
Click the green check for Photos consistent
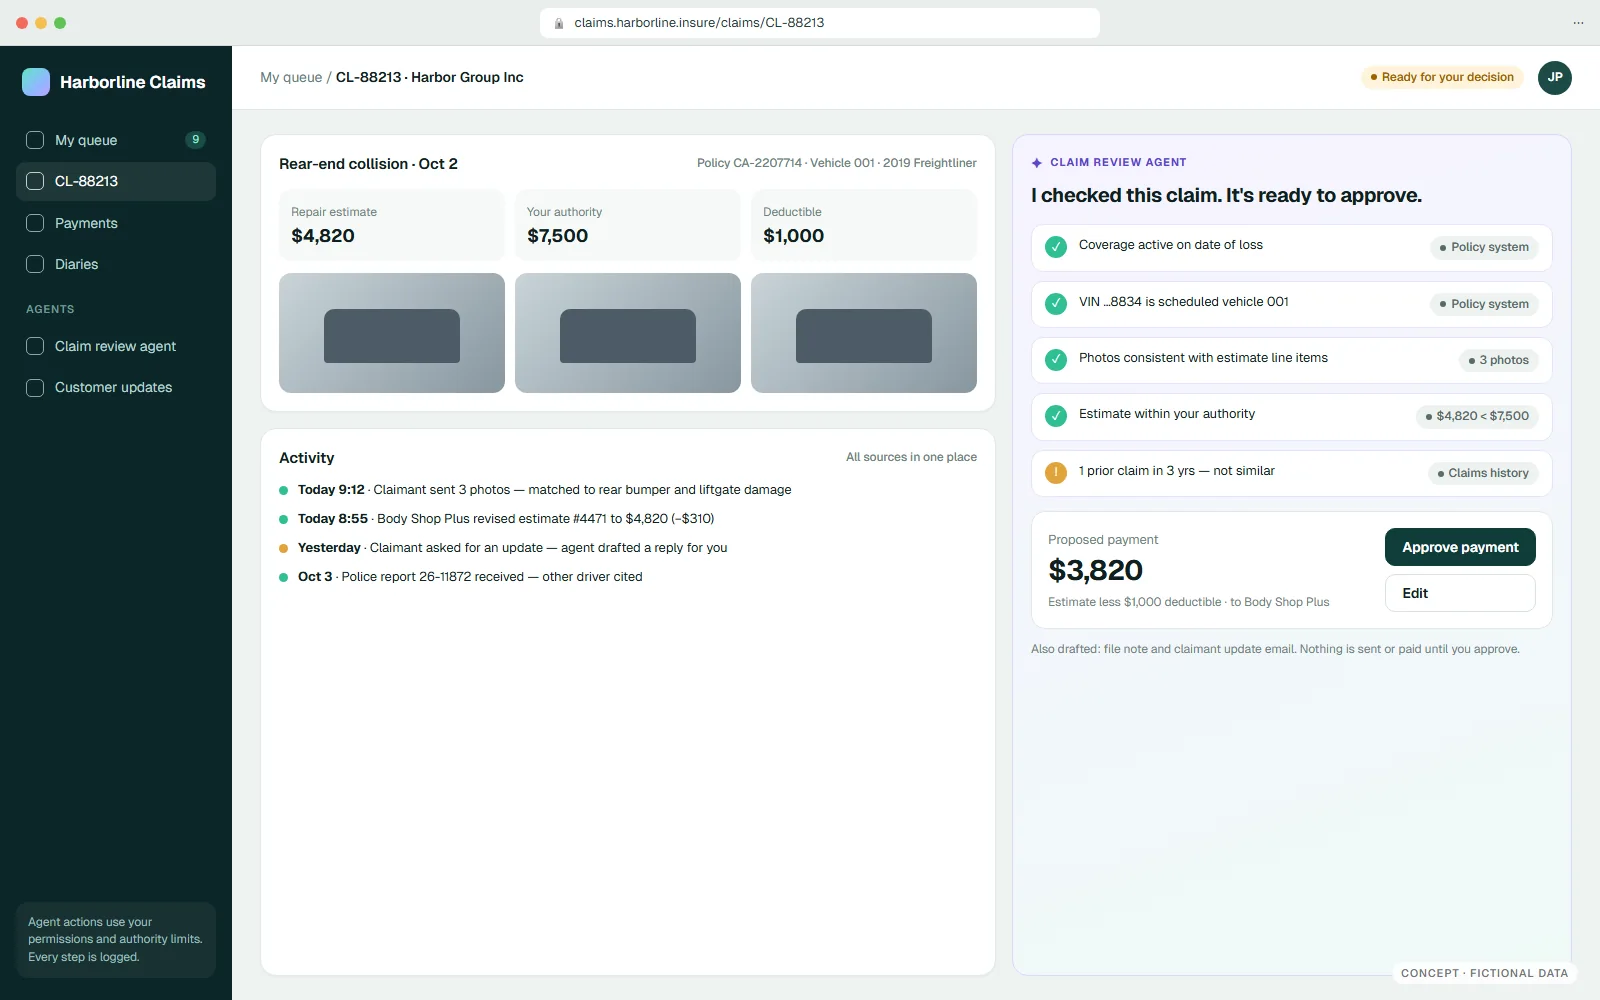pyautogui.click(x=1056, y=359)
